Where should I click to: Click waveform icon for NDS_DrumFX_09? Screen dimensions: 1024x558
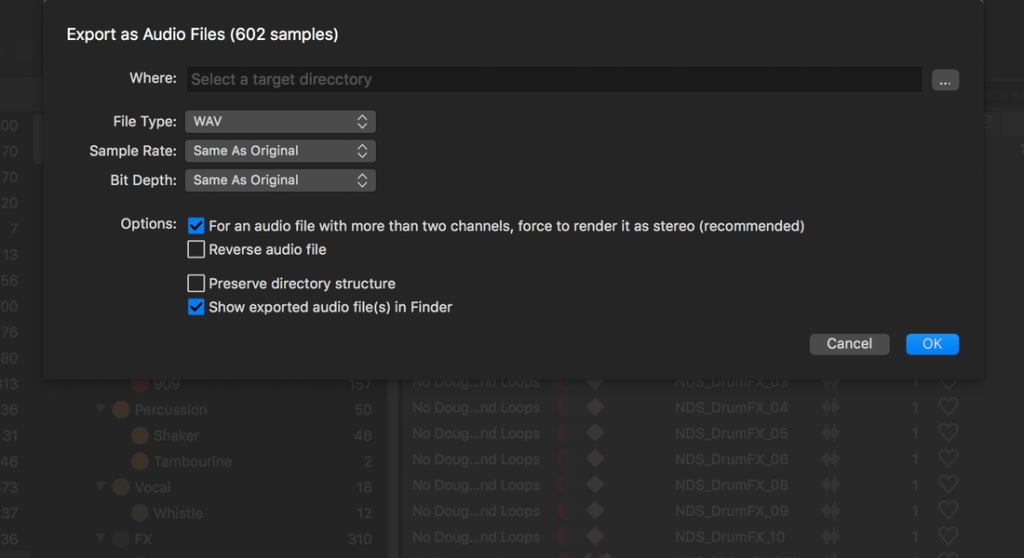pos(830,511)
